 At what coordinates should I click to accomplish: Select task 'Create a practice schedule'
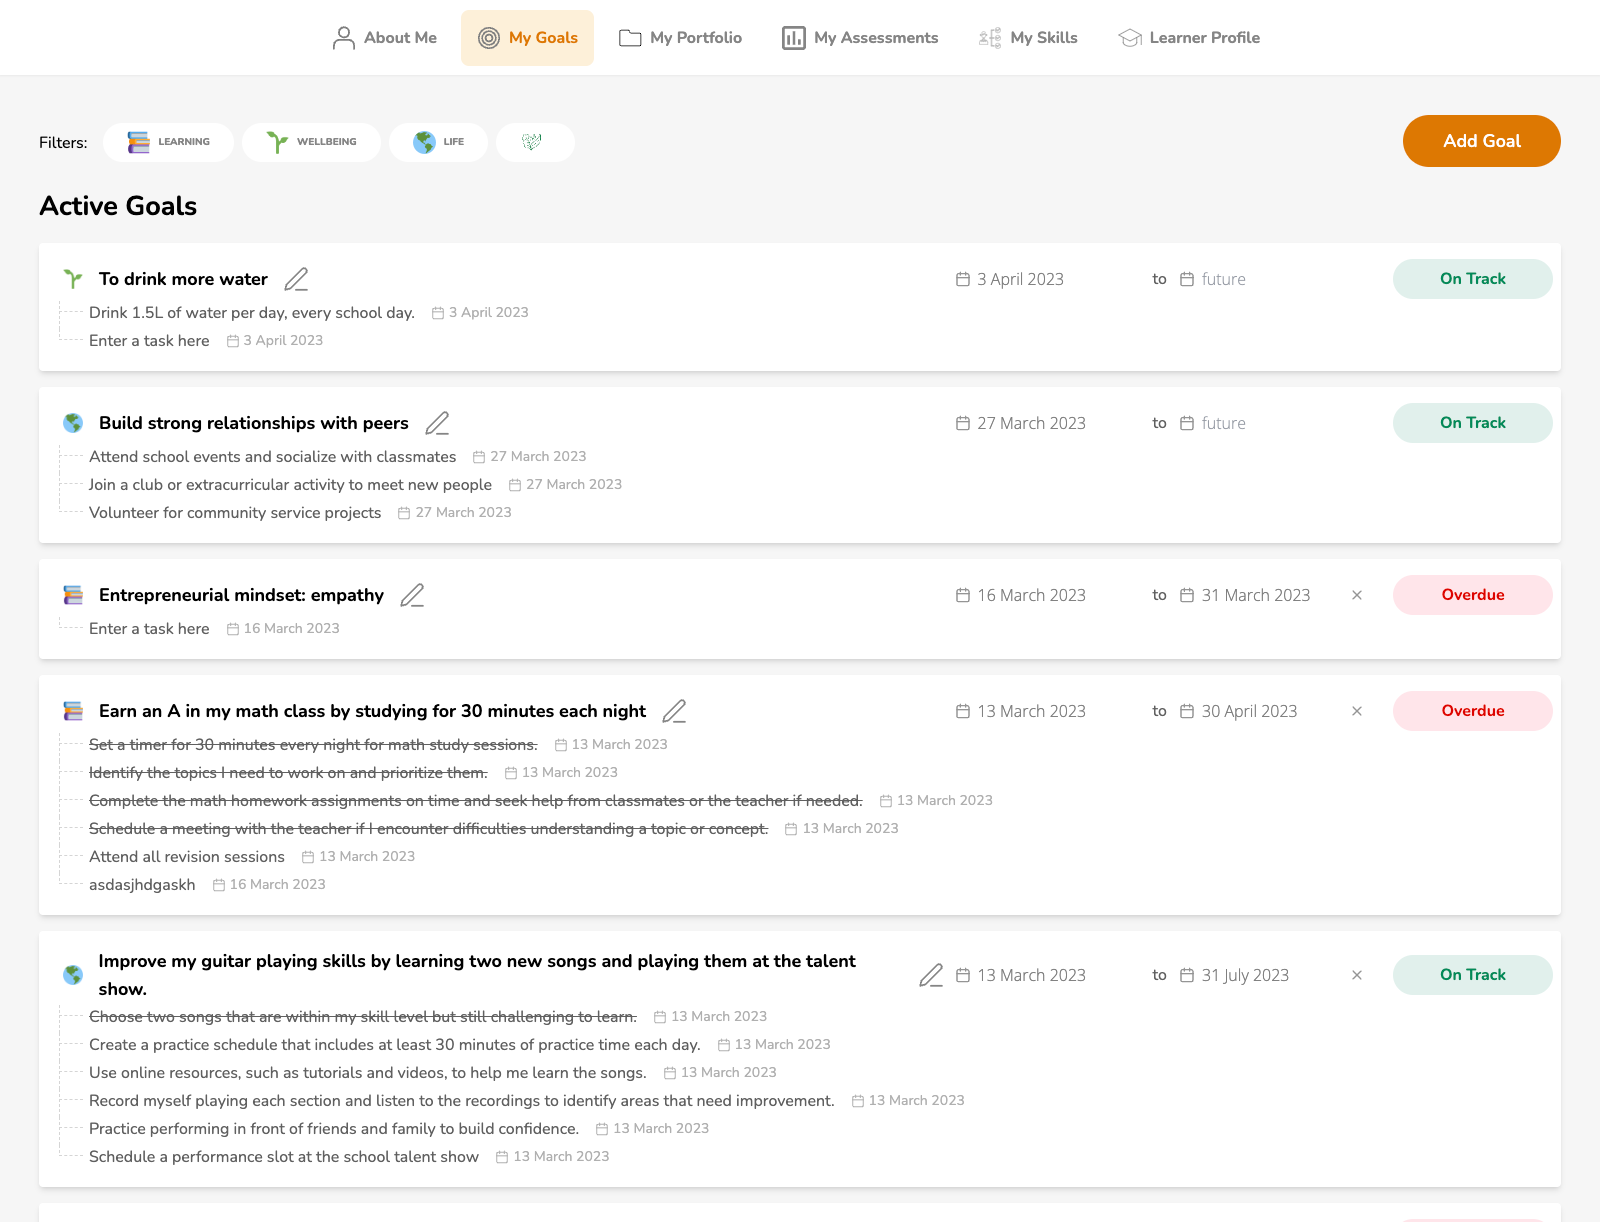[395, 1045]
